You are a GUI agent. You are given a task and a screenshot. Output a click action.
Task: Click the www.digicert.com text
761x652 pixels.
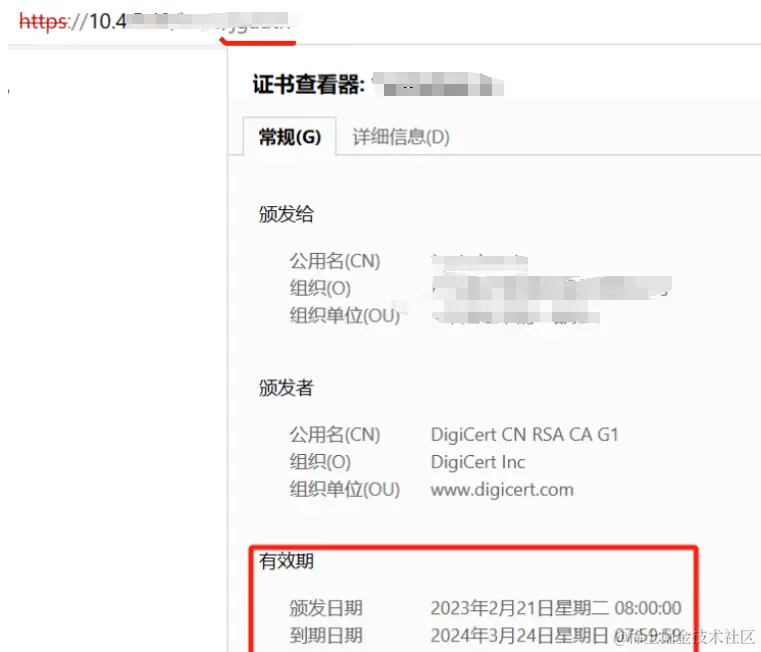pos(502,489)
